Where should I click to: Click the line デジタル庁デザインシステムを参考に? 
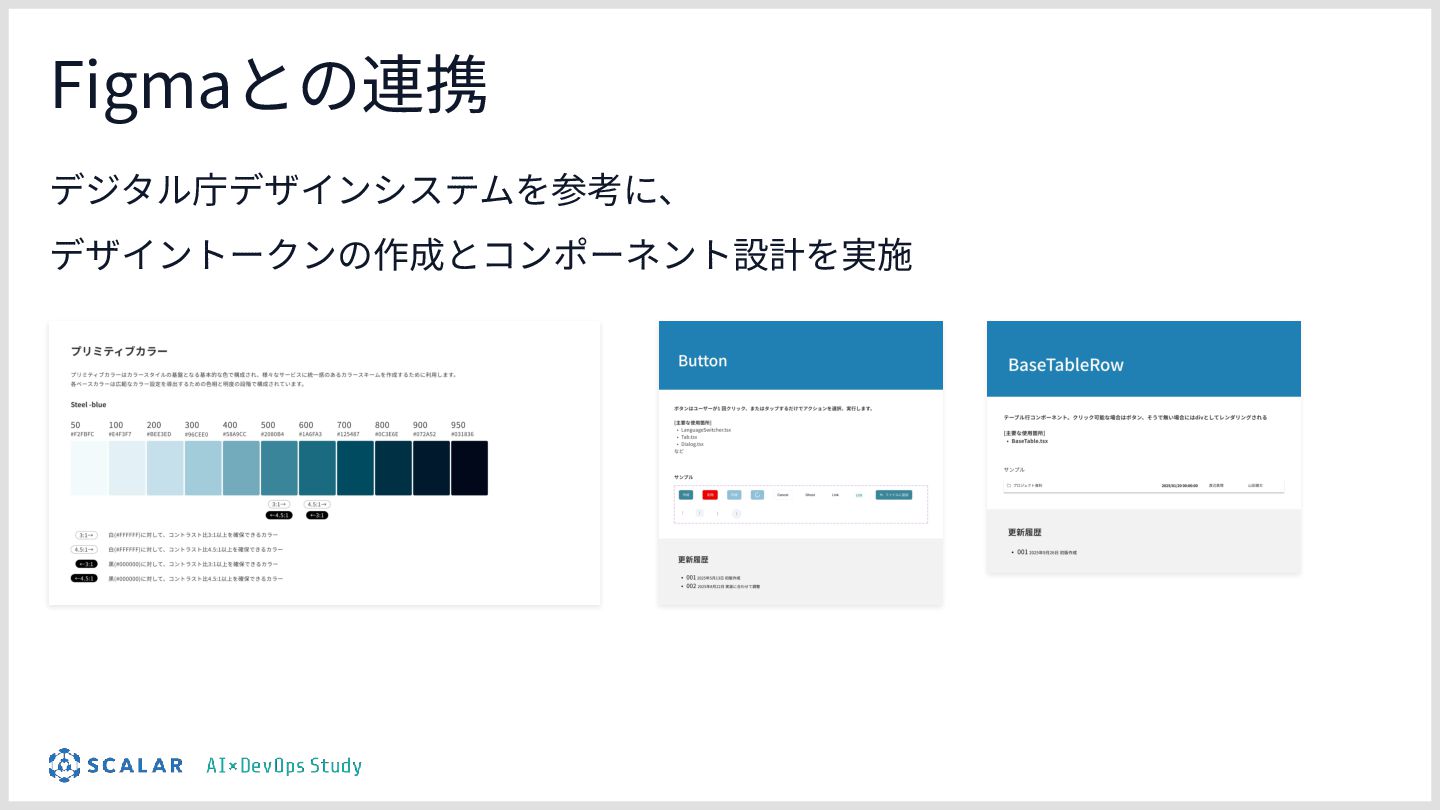(365, 189)
